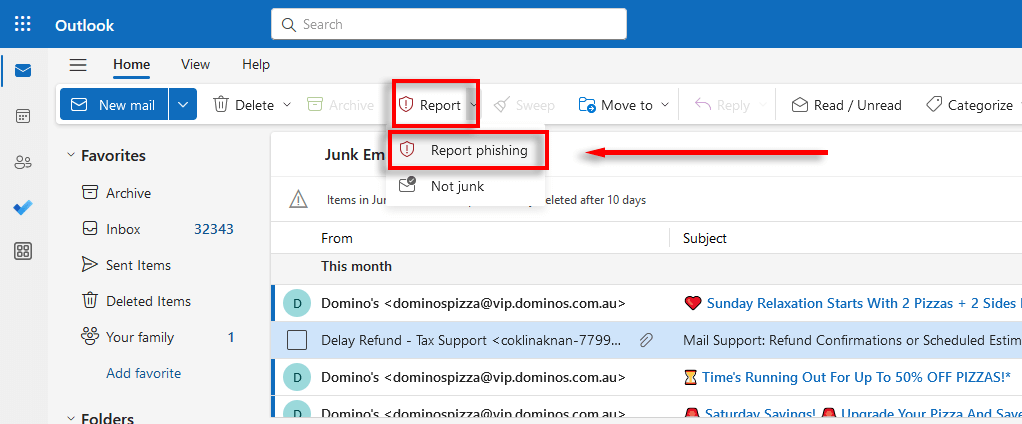Viewport: 1022px width, 424px height.
Task: Click in the Search box
Action: (x=448, y=24)
